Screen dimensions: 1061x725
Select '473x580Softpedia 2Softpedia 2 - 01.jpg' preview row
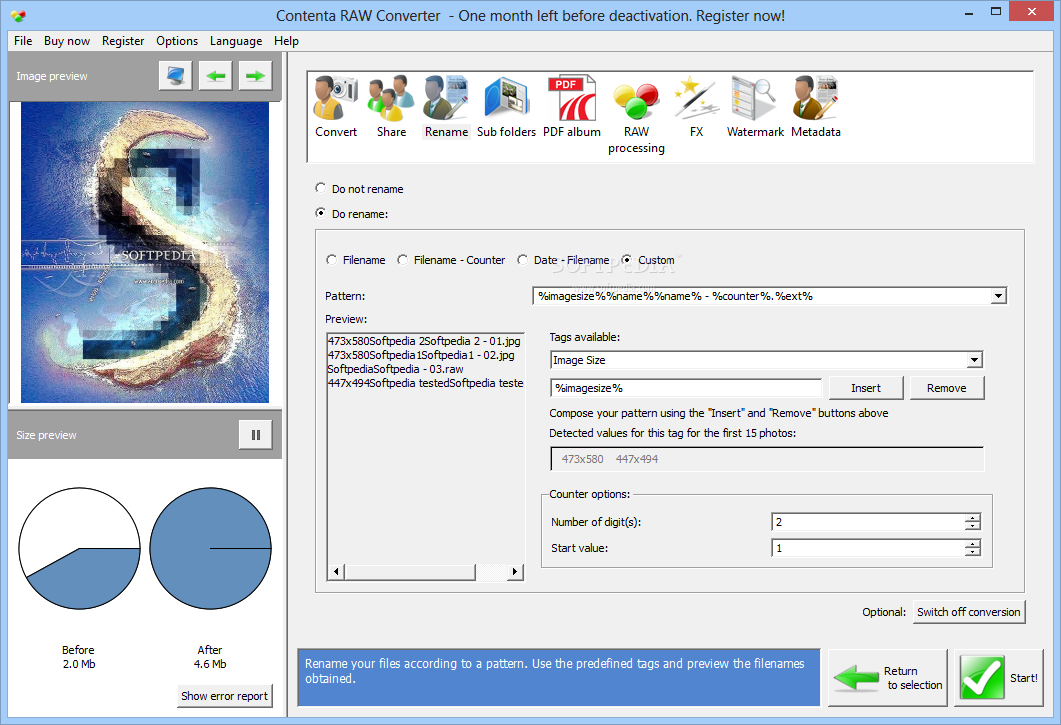[x=425, y=341]
